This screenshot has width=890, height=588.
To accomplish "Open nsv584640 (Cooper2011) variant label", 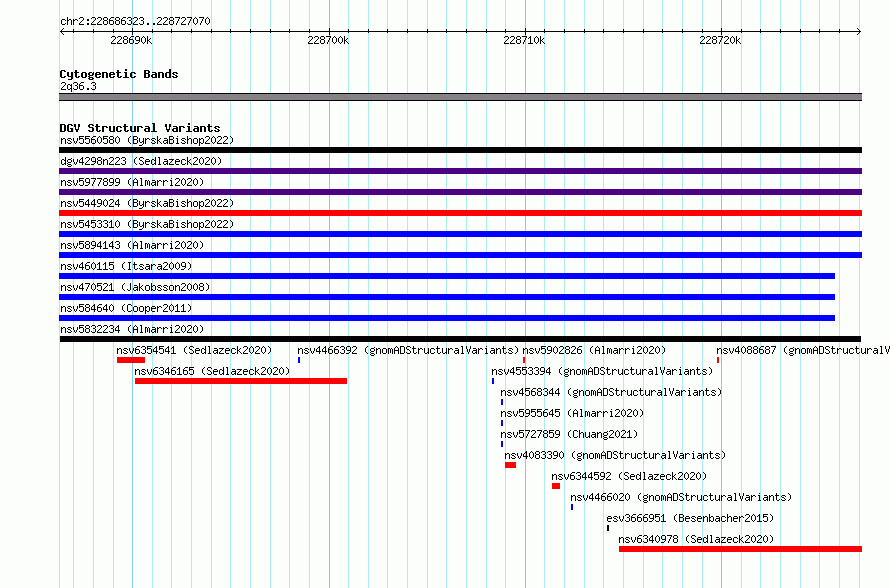I will point(126,308).
